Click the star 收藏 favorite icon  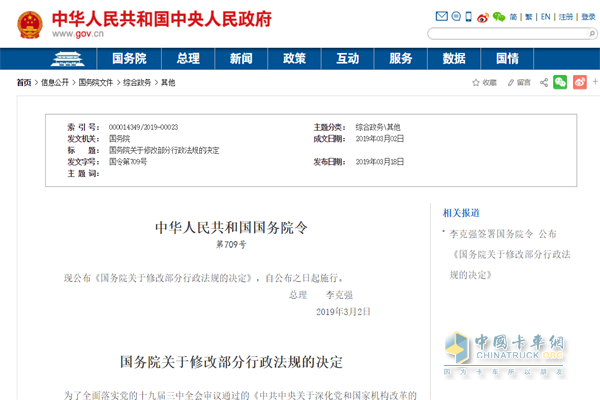coord(476,82)
